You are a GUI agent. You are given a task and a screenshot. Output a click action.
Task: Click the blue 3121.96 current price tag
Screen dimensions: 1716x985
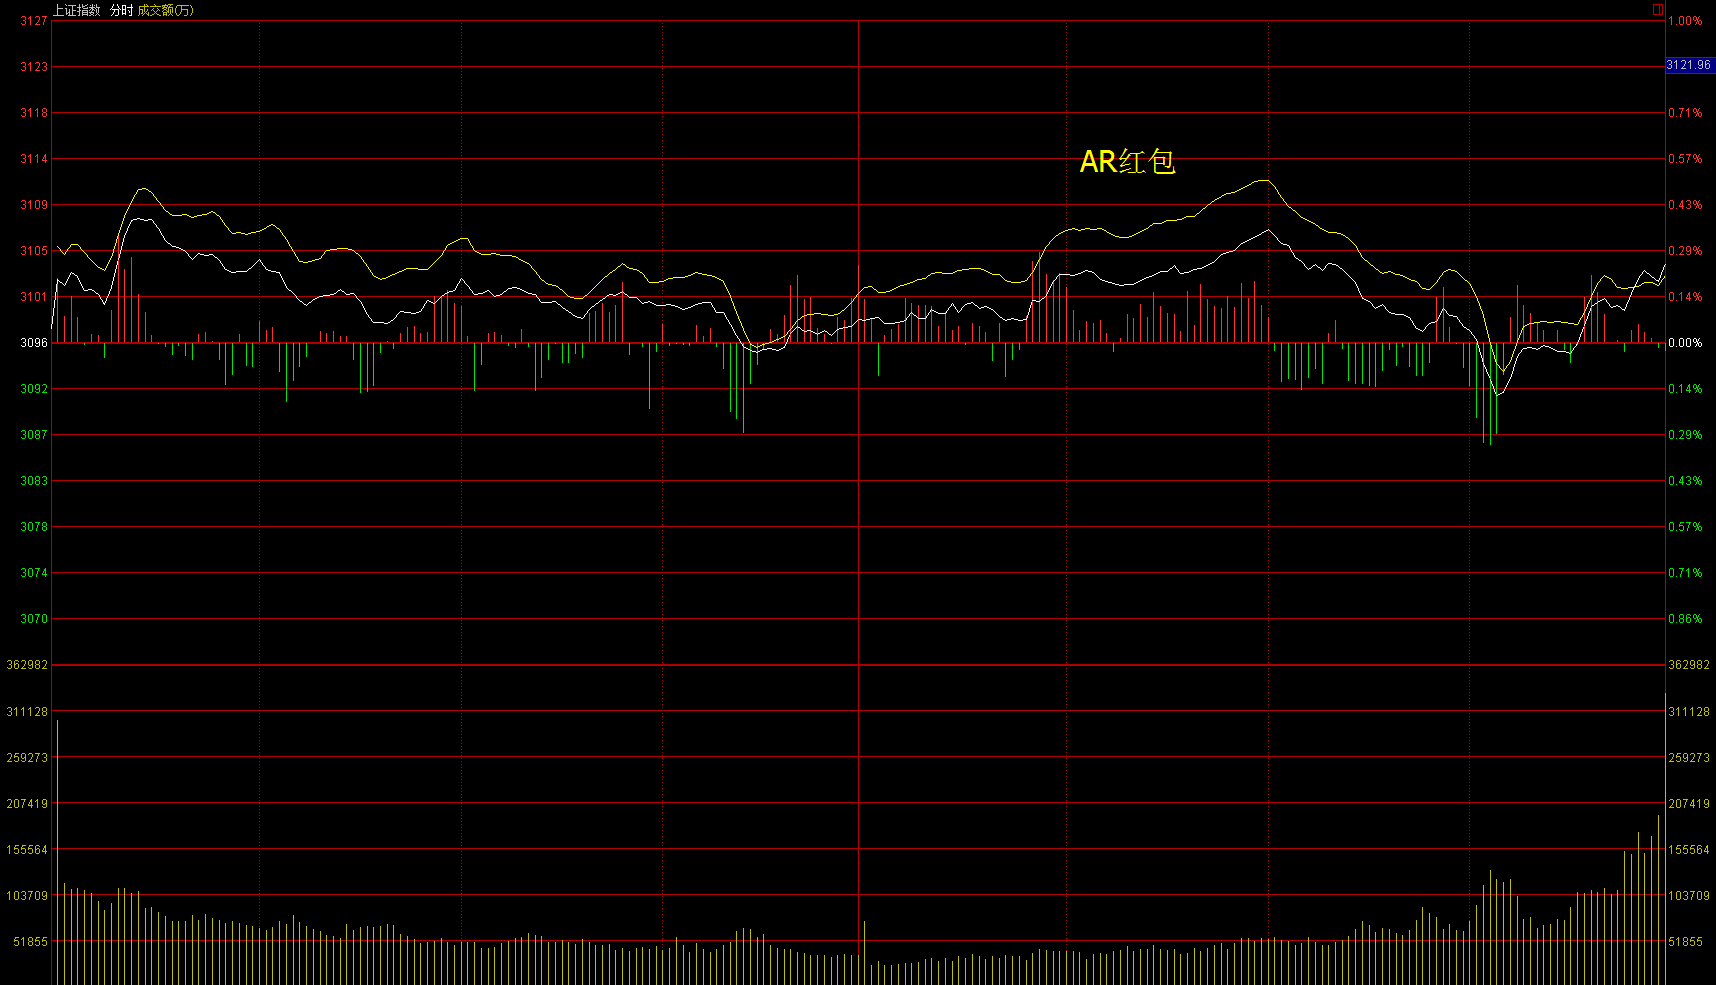point(1689,65)
